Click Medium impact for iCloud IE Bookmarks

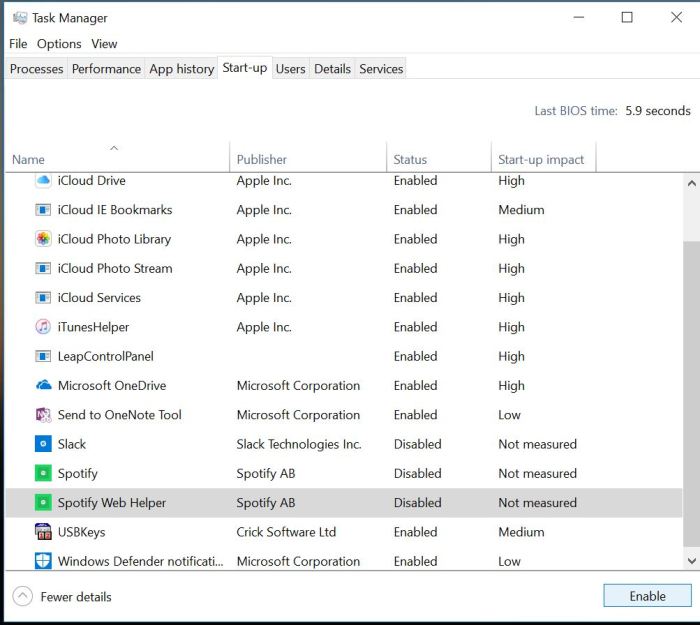[x=521, y=210]
